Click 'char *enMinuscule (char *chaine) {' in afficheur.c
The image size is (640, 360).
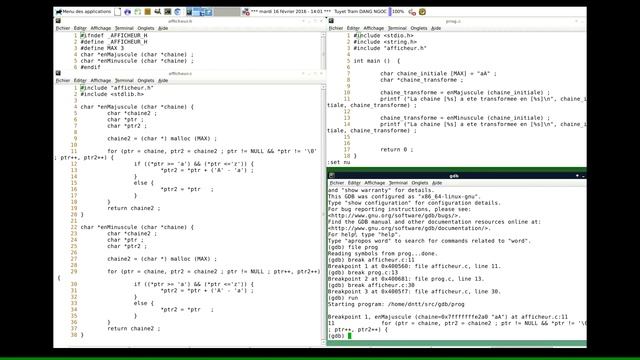(137, 227)
